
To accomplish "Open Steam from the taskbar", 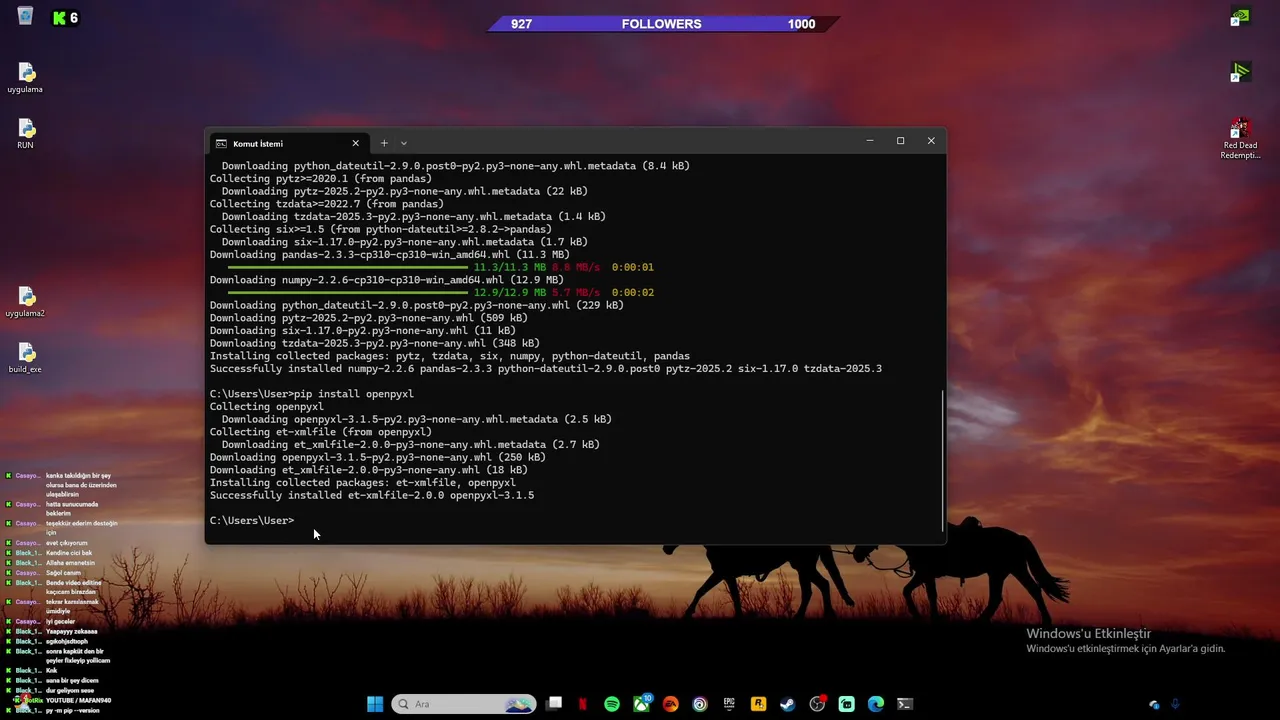I will click(787, 704).
